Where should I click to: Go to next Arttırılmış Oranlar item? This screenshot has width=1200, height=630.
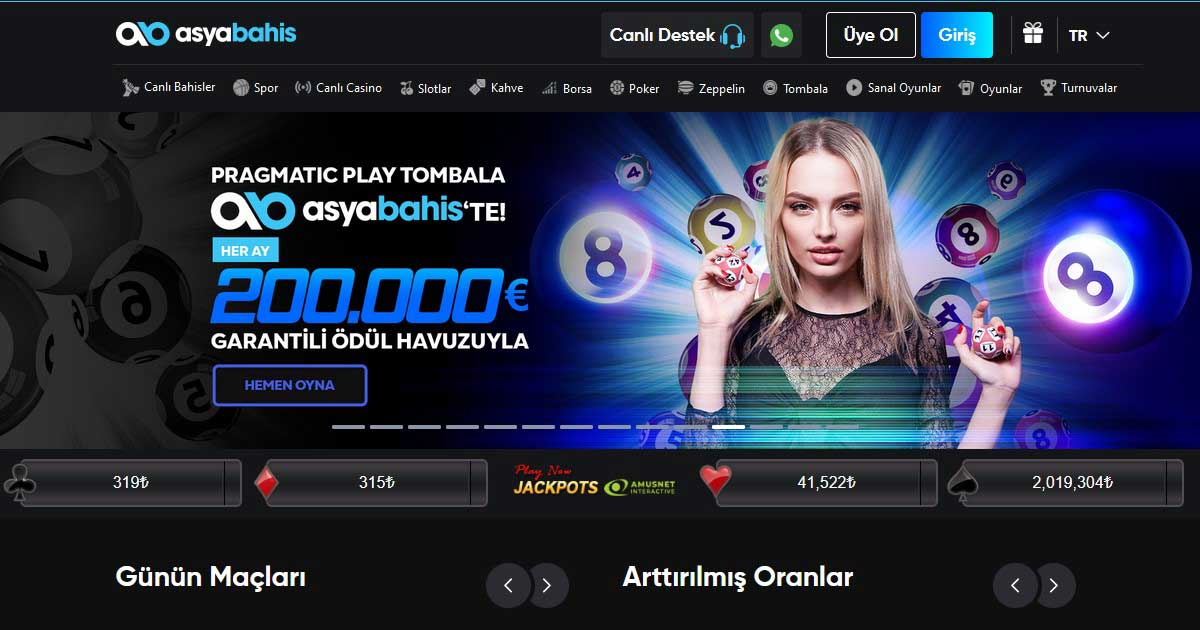pos(1053,586)
